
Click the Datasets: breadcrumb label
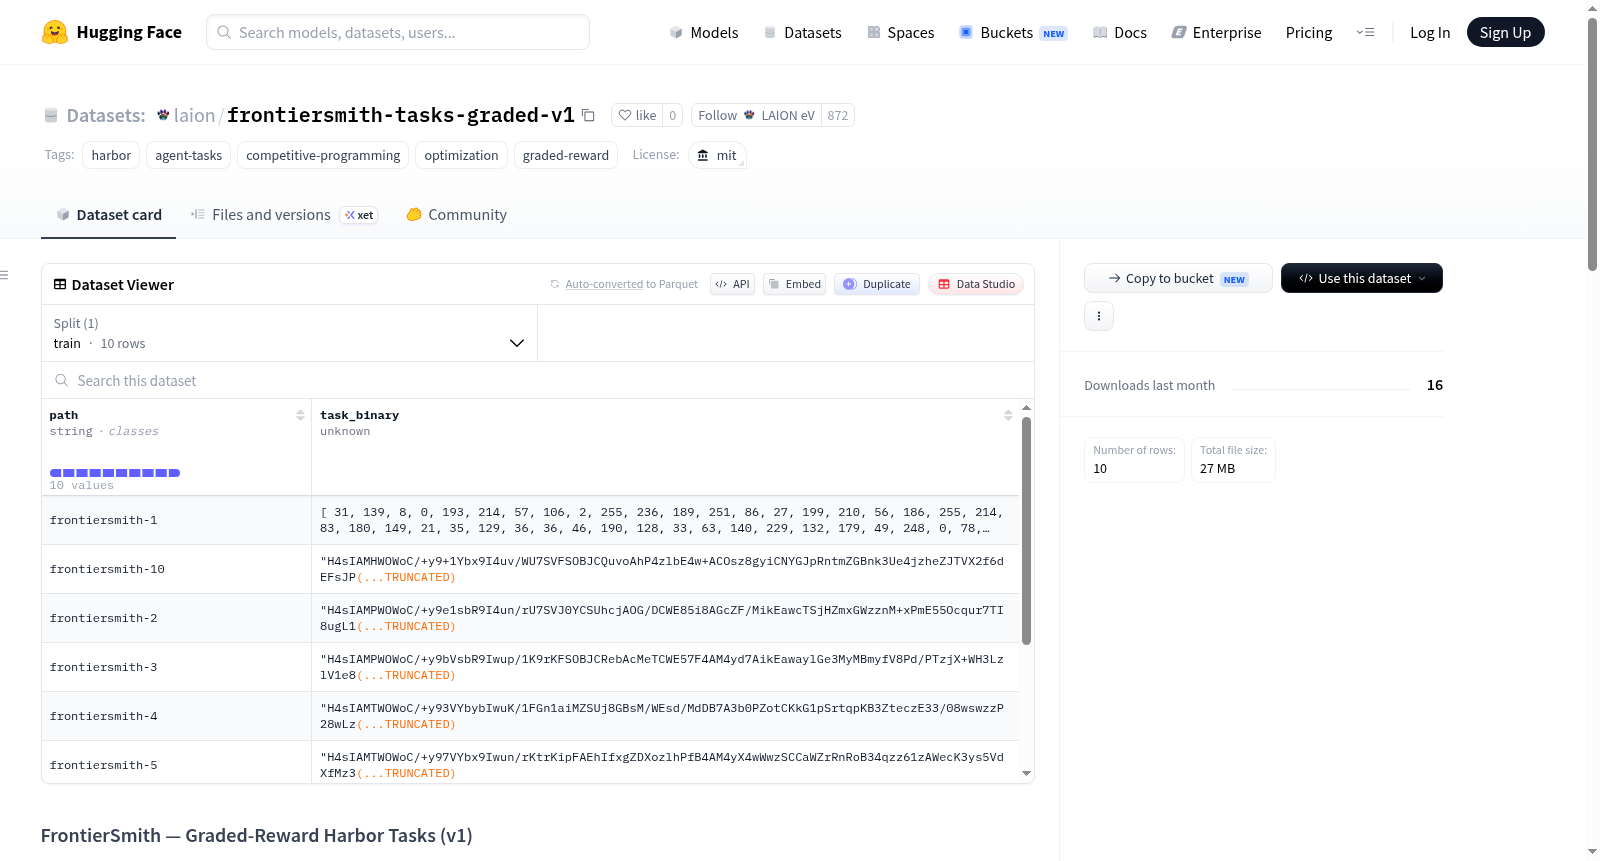click(x=106, y=115)
